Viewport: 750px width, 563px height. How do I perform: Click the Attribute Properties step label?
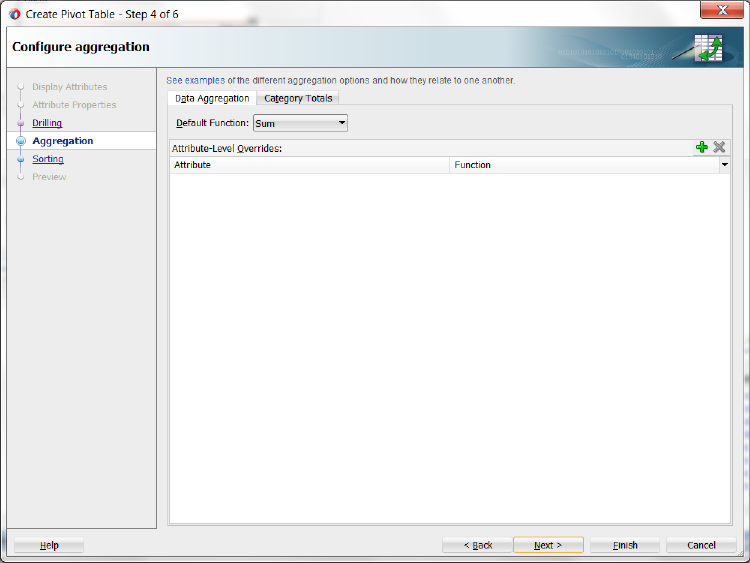point(74,105)
